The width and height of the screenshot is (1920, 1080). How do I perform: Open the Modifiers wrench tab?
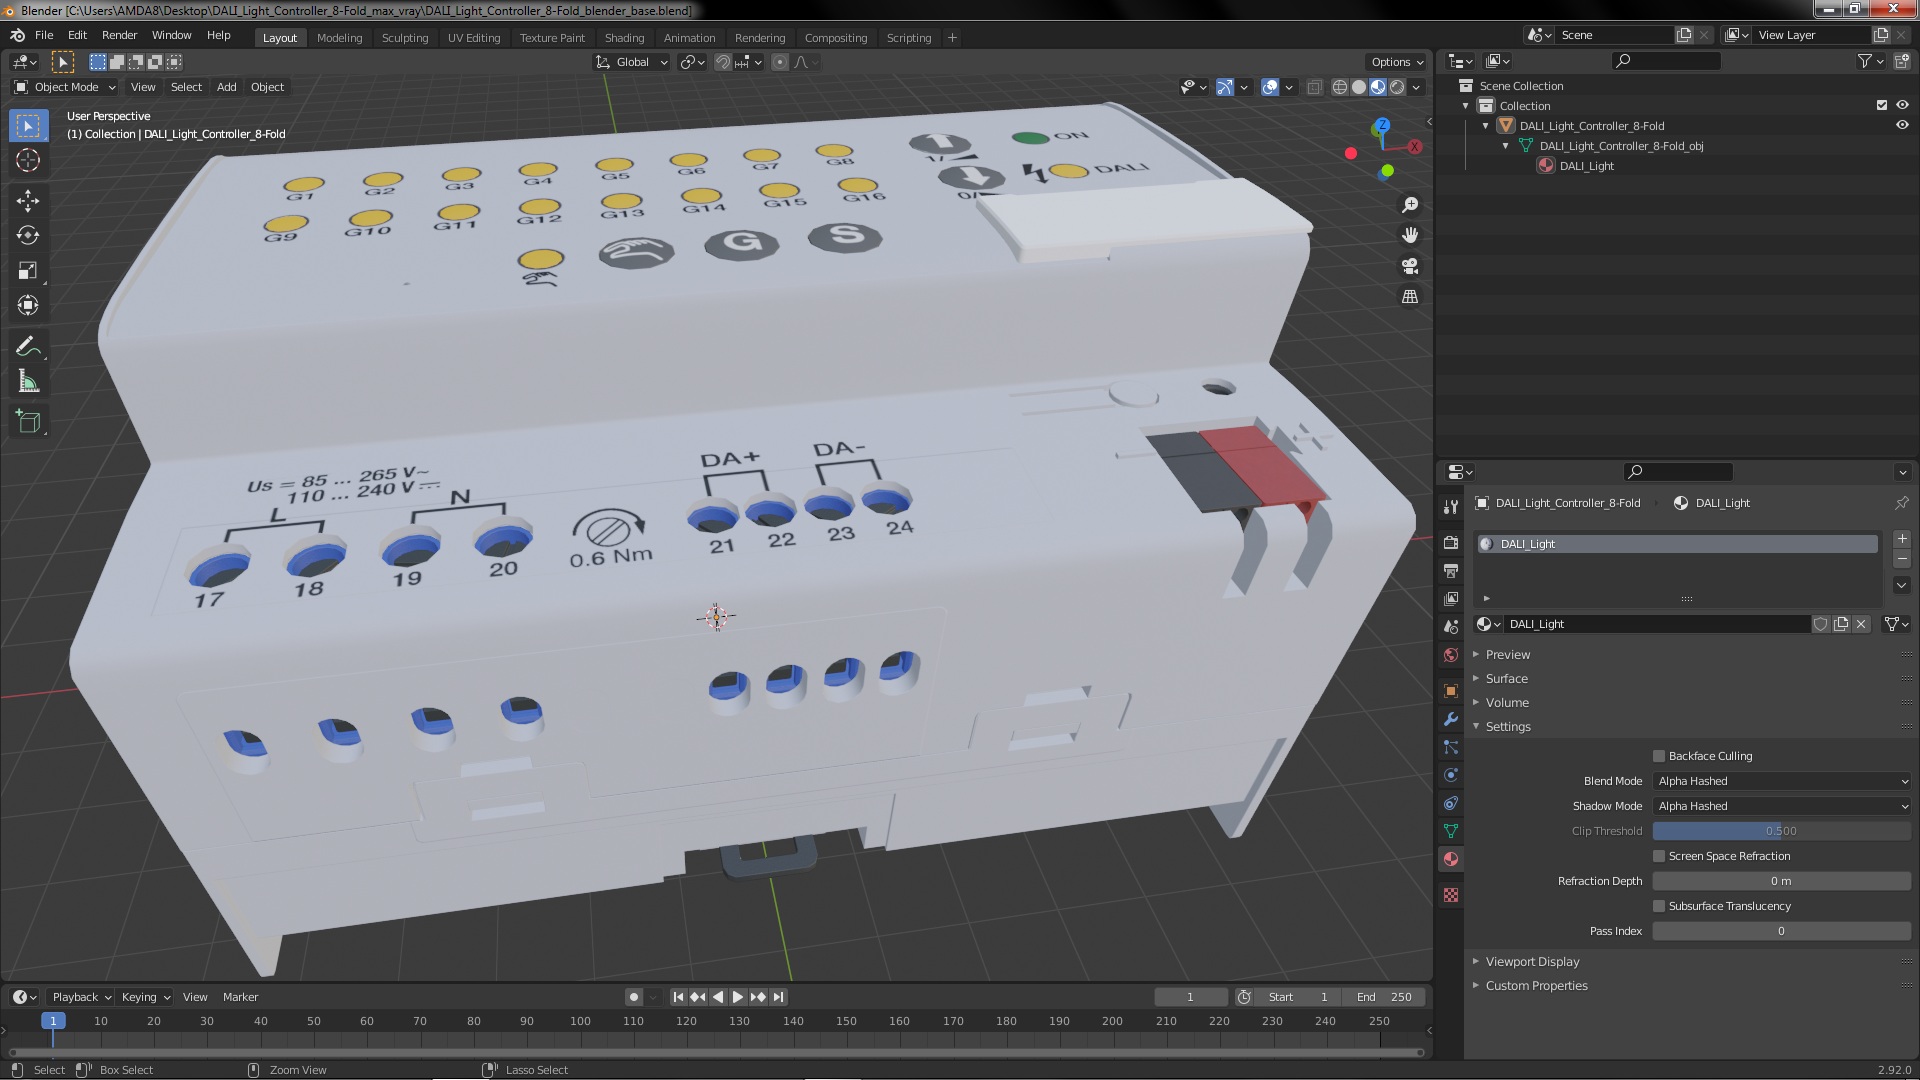click(x=1451, y=719)
